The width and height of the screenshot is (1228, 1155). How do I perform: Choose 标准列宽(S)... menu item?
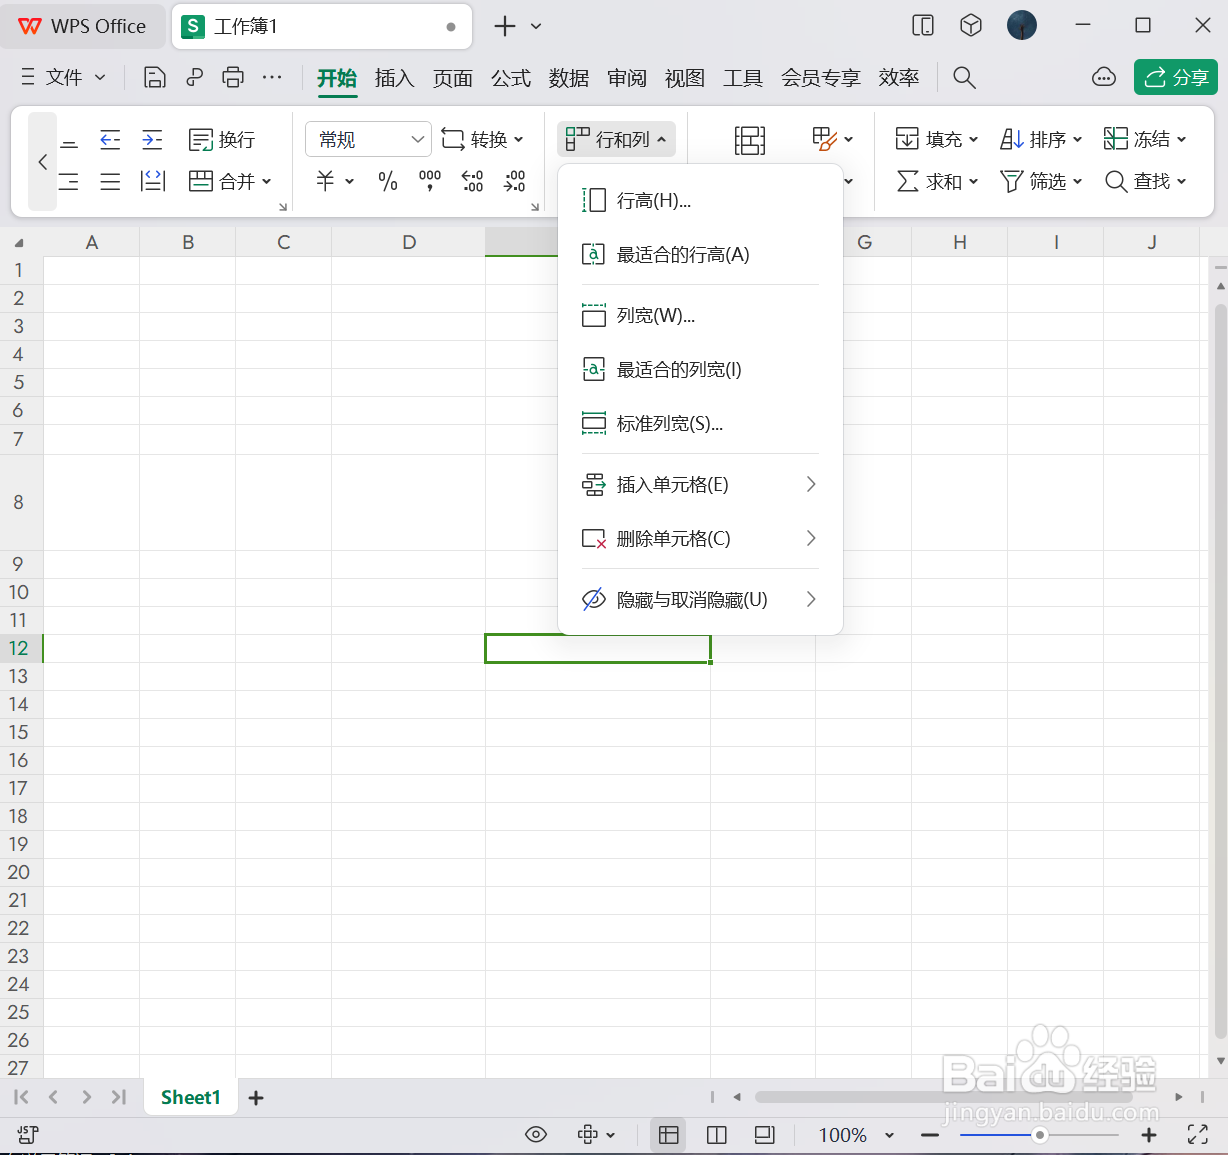pos(700,424)
